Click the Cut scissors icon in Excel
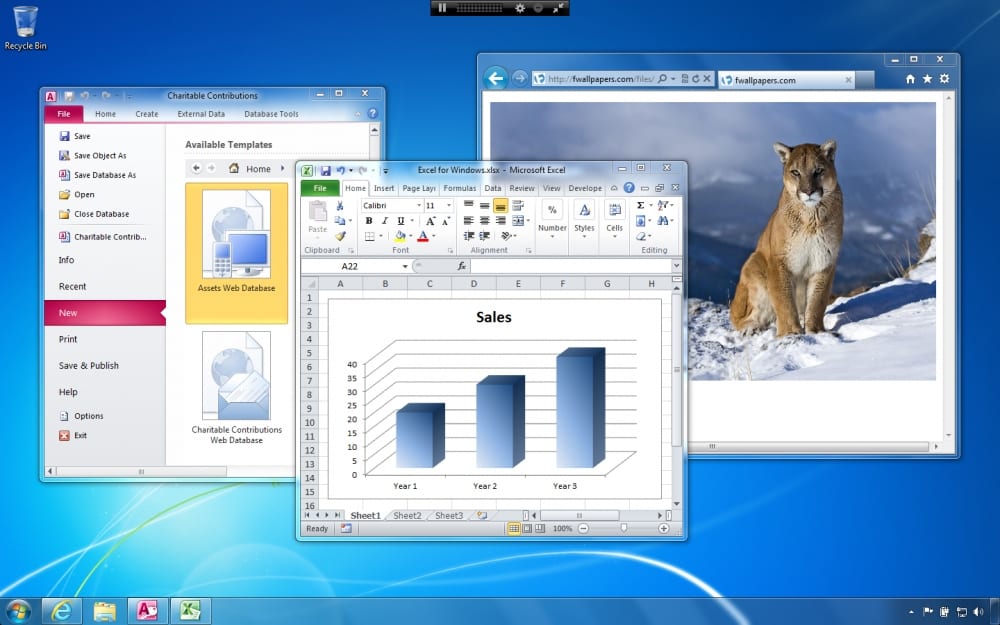This screenshot has width=1000, height=625. 340,206
